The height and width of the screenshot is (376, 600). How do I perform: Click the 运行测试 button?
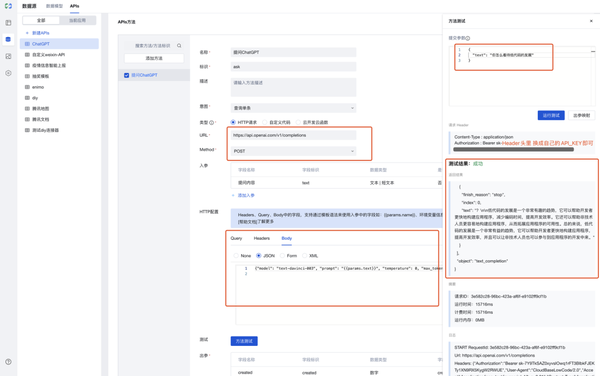(x=551, y=115)
